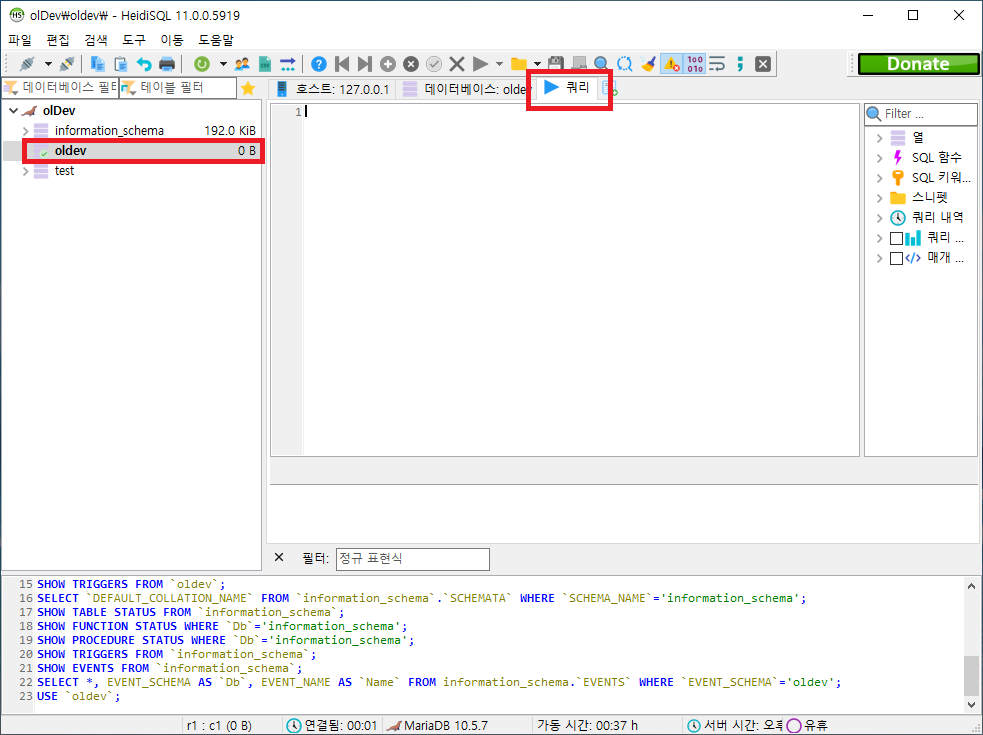The image size is (983, 735).
Task: Click the Paste clipboard icon
Action: tap(120, 64)
